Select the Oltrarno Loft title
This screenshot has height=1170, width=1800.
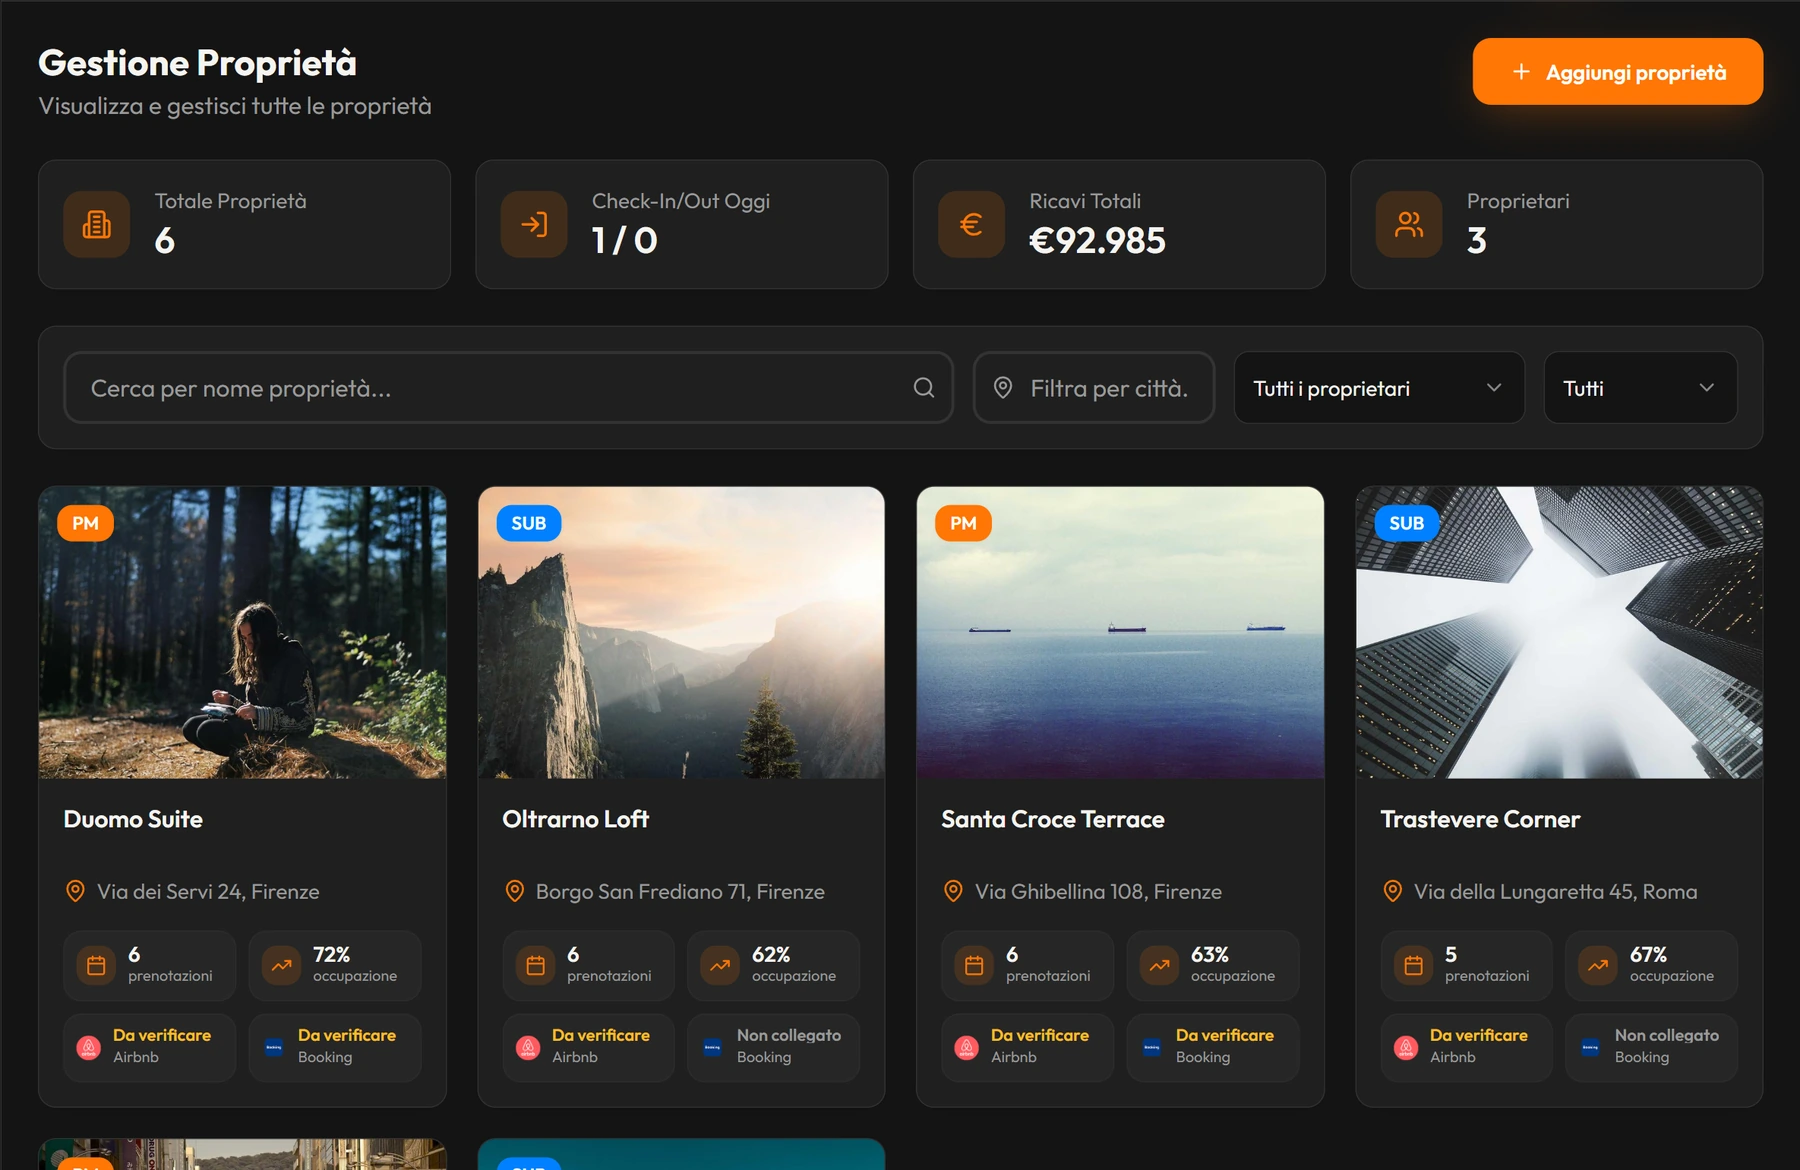click(575, 819)
